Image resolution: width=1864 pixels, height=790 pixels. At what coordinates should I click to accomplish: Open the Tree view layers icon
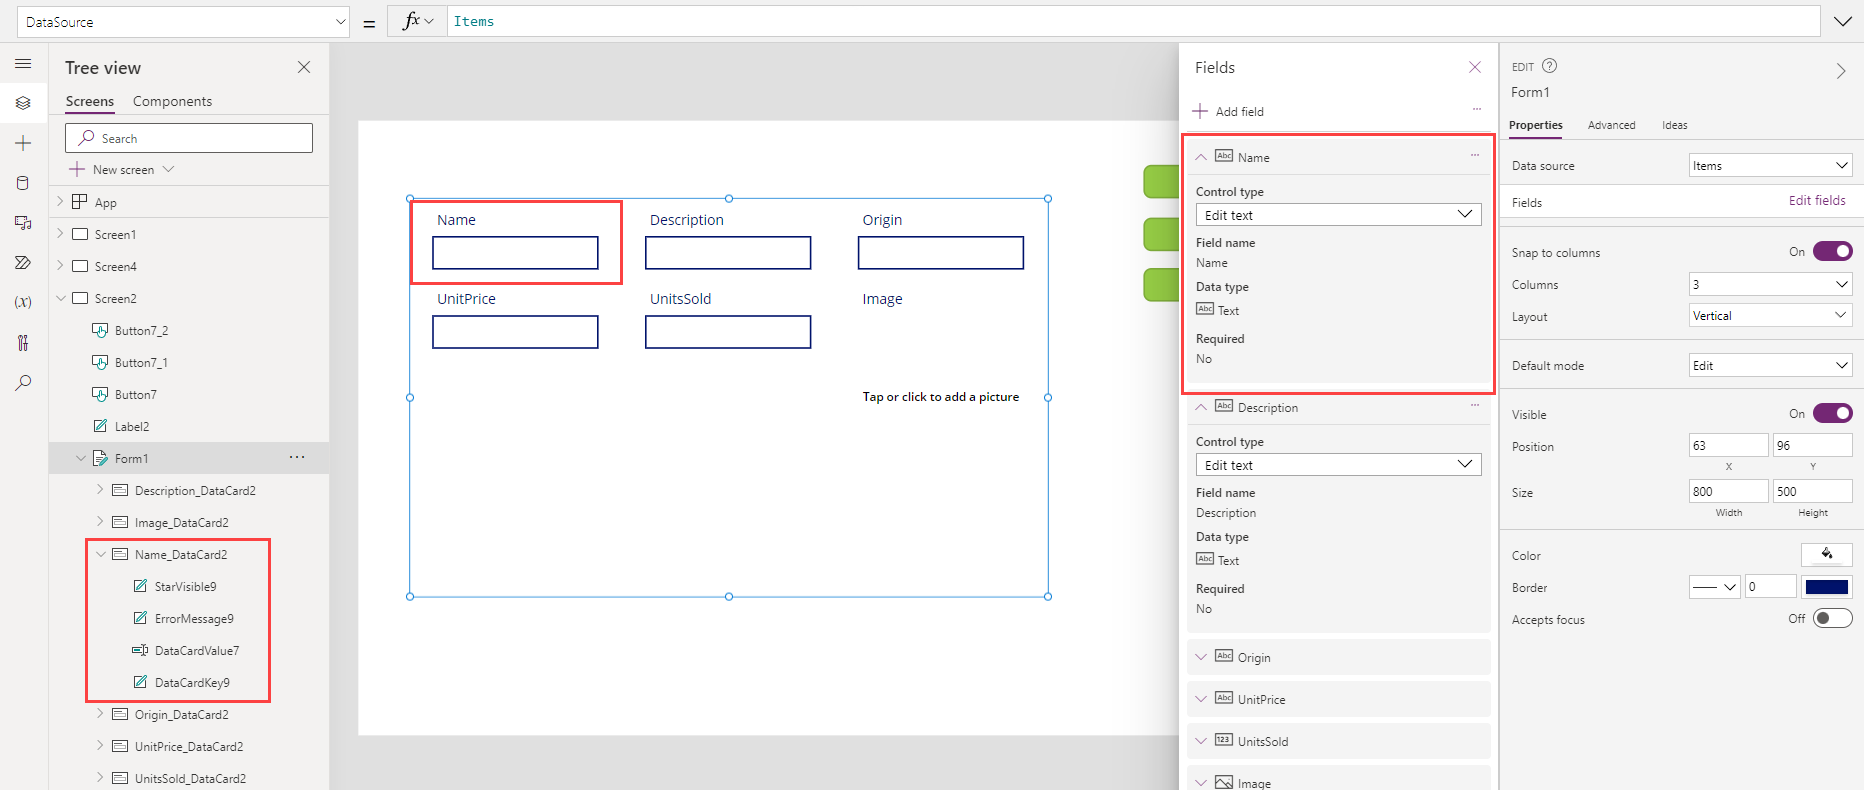(23, 103)
